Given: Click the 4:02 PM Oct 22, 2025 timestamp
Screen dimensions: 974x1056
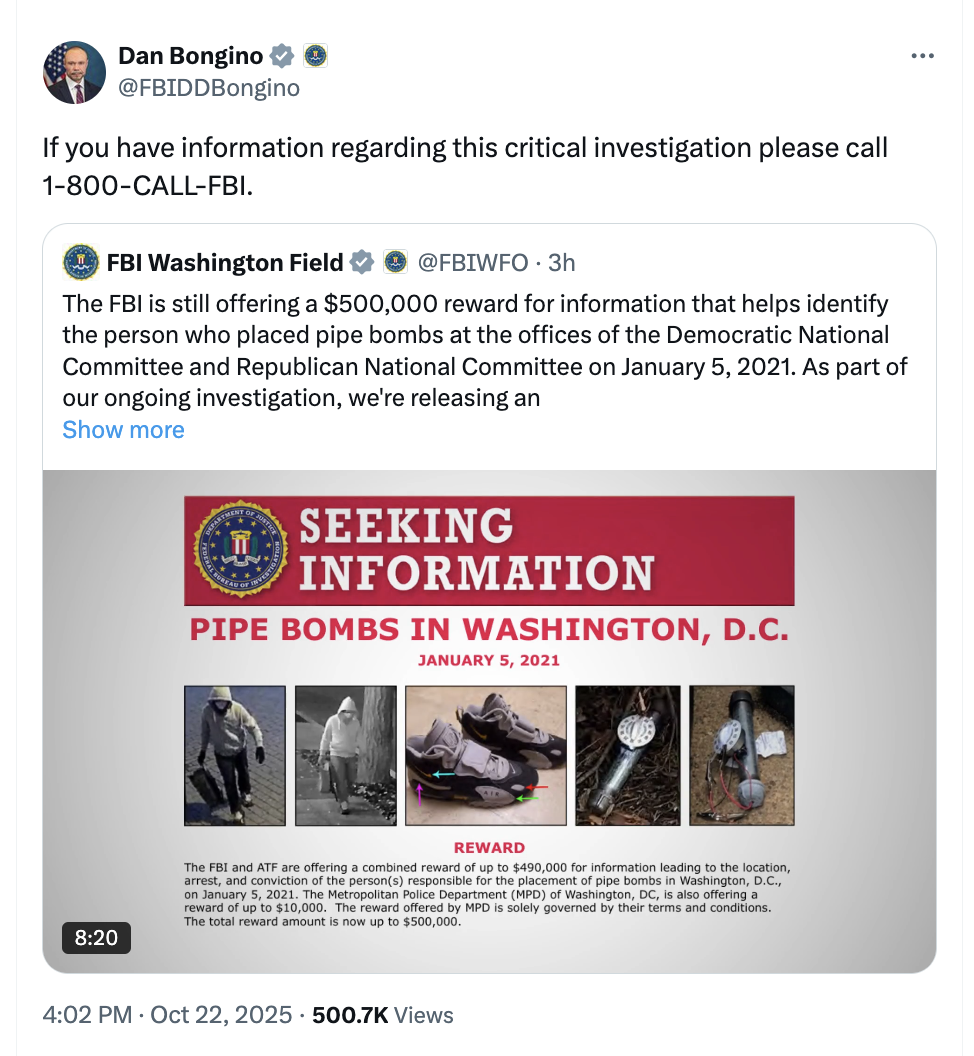Looking at the screenshot, I should point(167,1015).
